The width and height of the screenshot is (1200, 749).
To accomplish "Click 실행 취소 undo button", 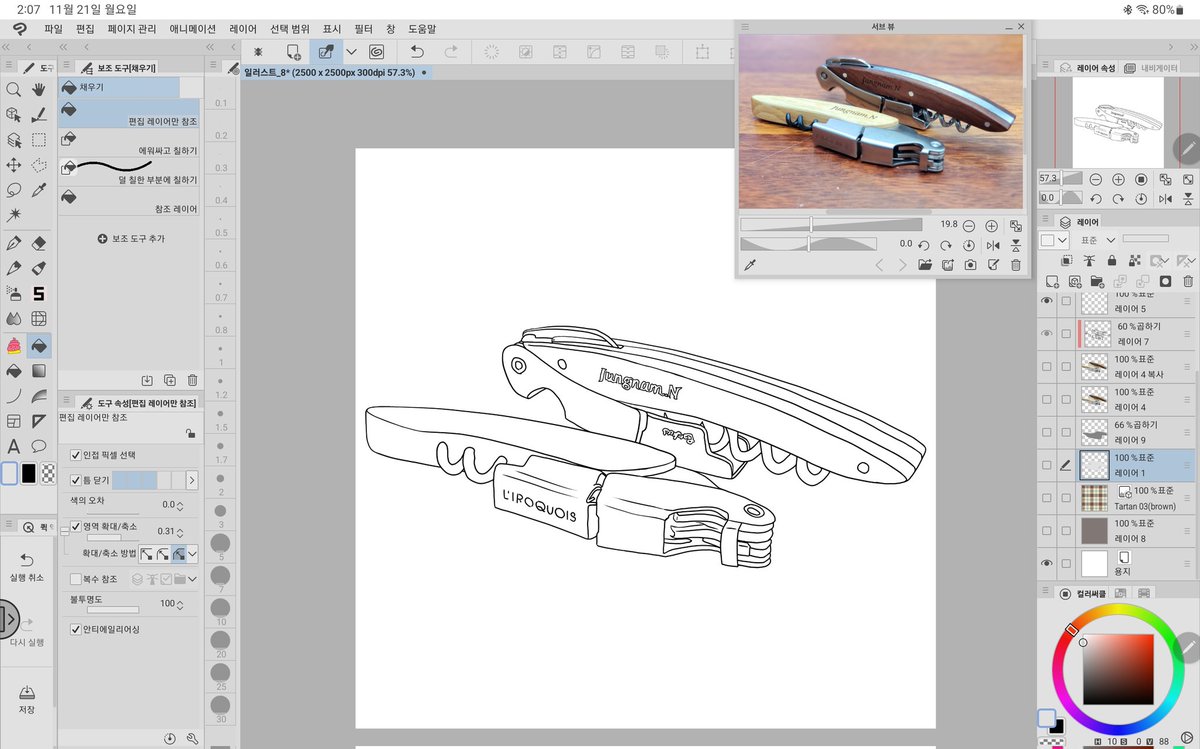I will tap(27, 567).
